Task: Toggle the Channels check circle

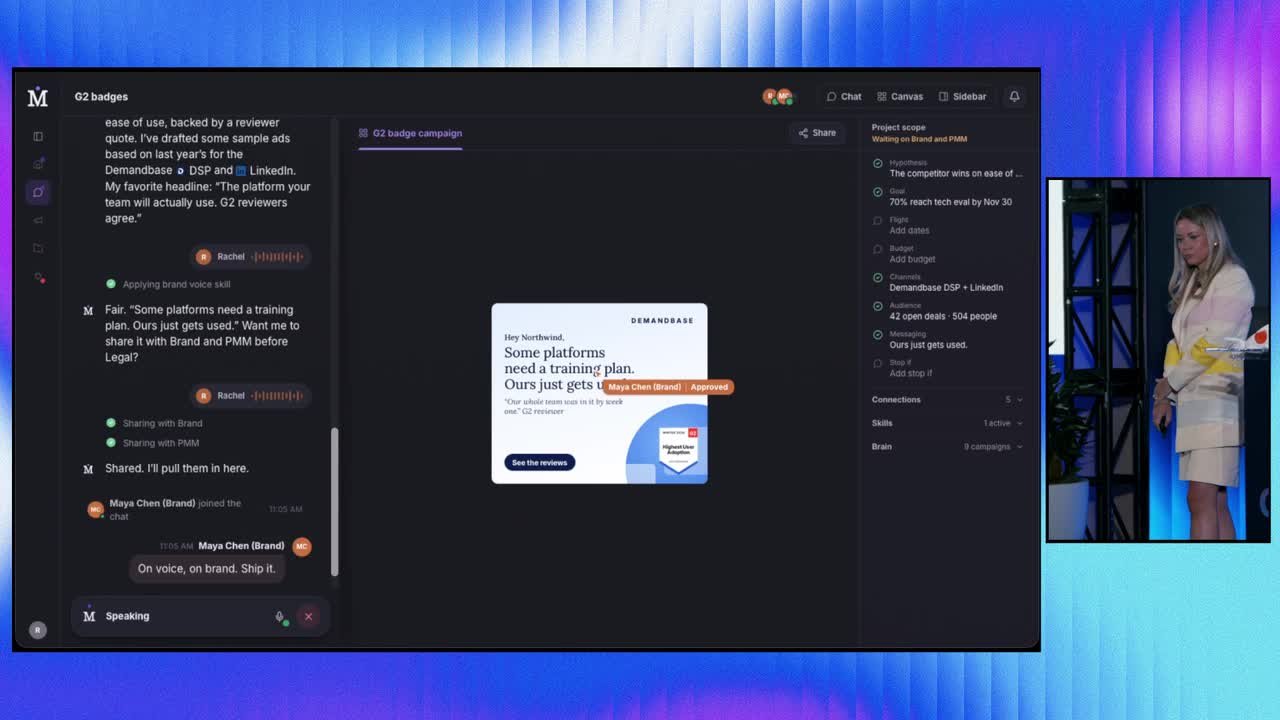Action: coord(877,278)
